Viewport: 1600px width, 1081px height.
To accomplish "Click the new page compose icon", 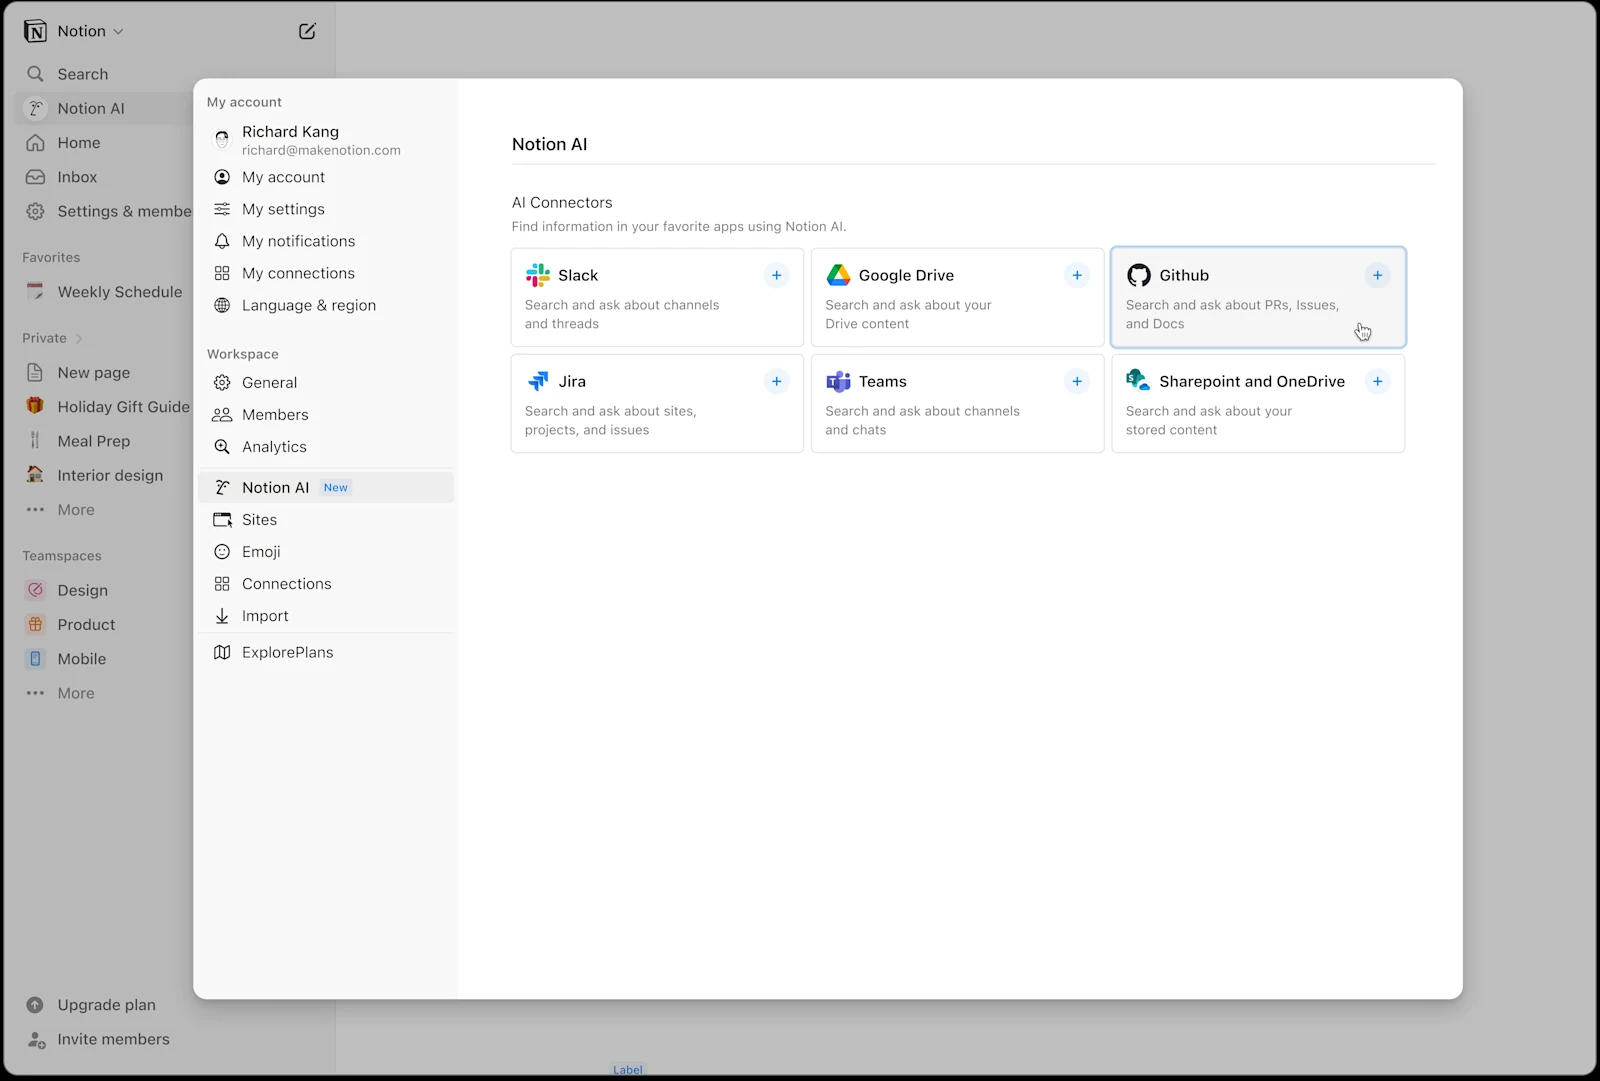I will [x=307, y=31].
